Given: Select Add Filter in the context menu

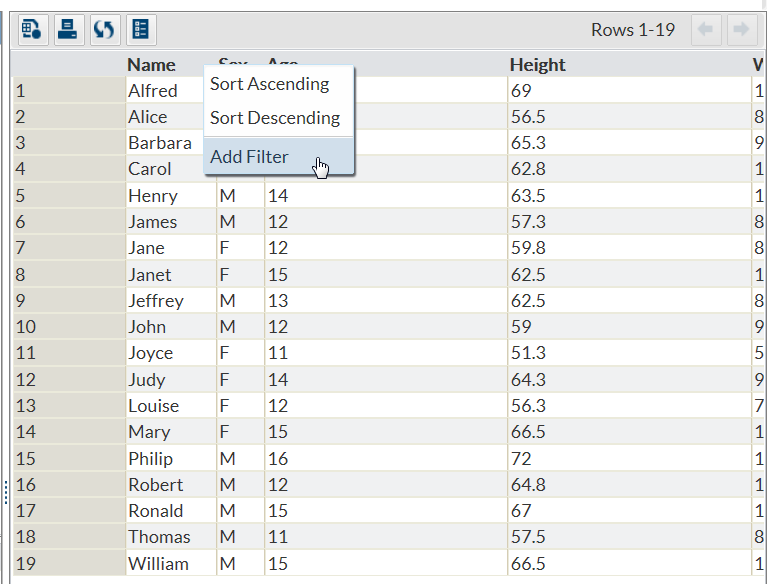Looking at the screenshot, I should (x=249, y=157).
